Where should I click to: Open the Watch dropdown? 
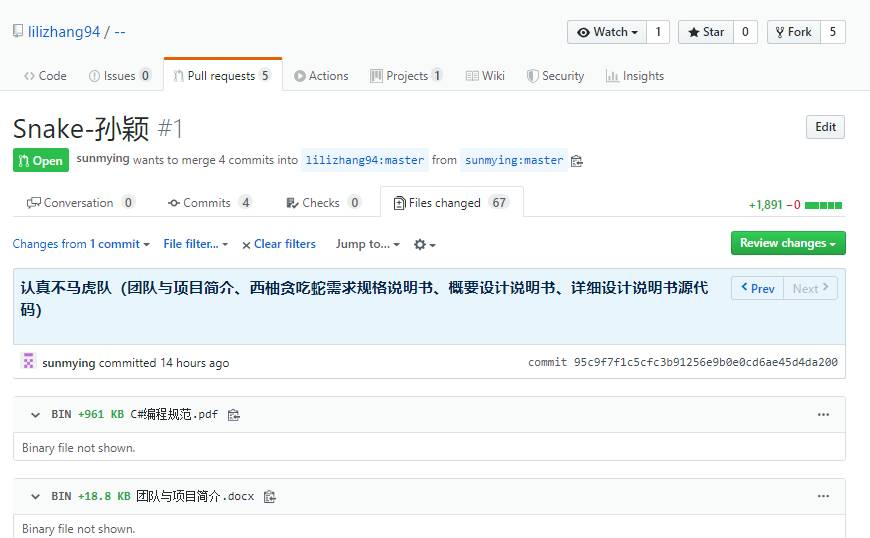[x=606, y=32]
